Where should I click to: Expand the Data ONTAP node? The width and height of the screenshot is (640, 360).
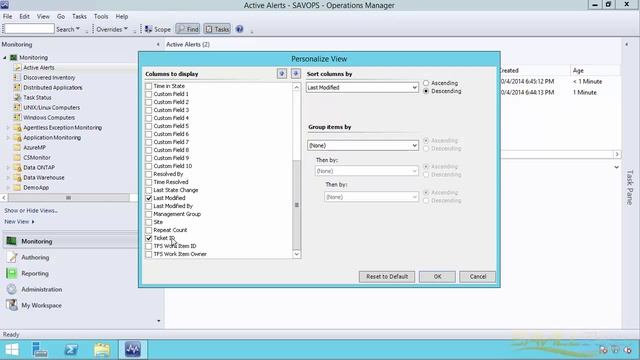coord(8,167)
